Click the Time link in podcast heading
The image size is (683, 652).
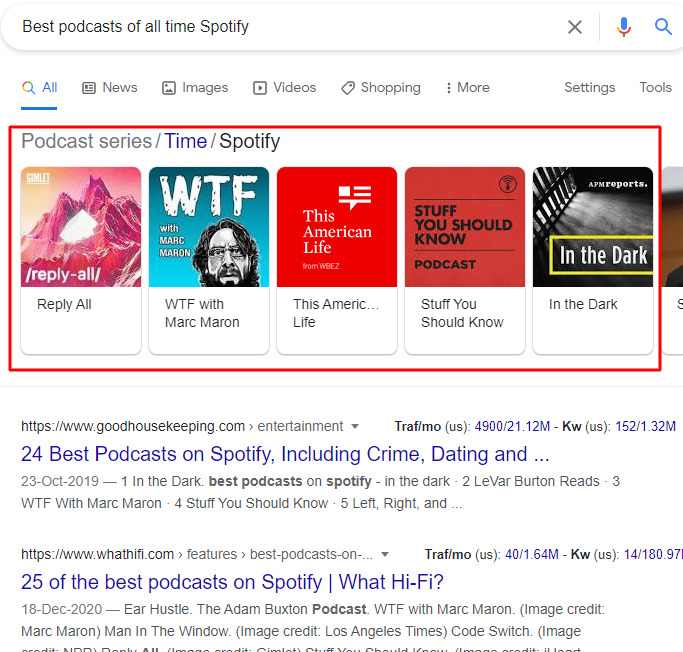pos(186,141)
